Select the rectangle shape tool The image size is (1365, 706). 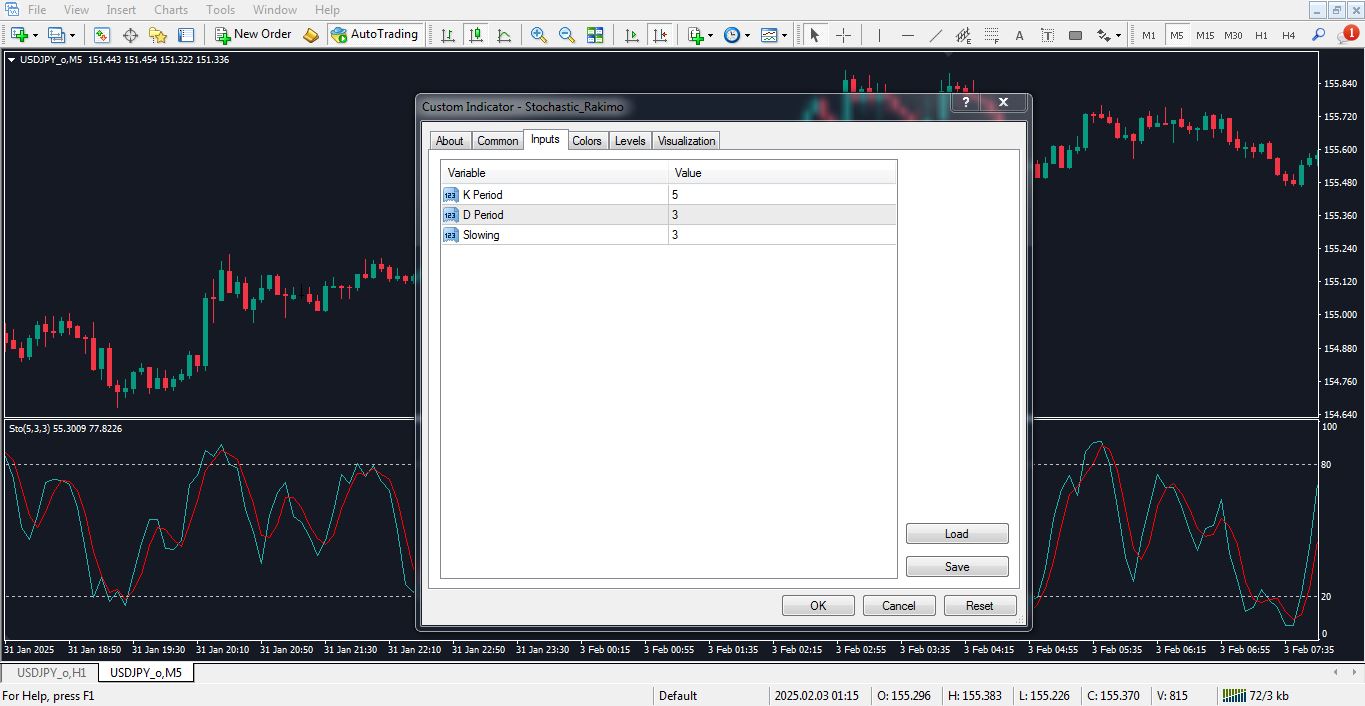[x=1075, y=35]
